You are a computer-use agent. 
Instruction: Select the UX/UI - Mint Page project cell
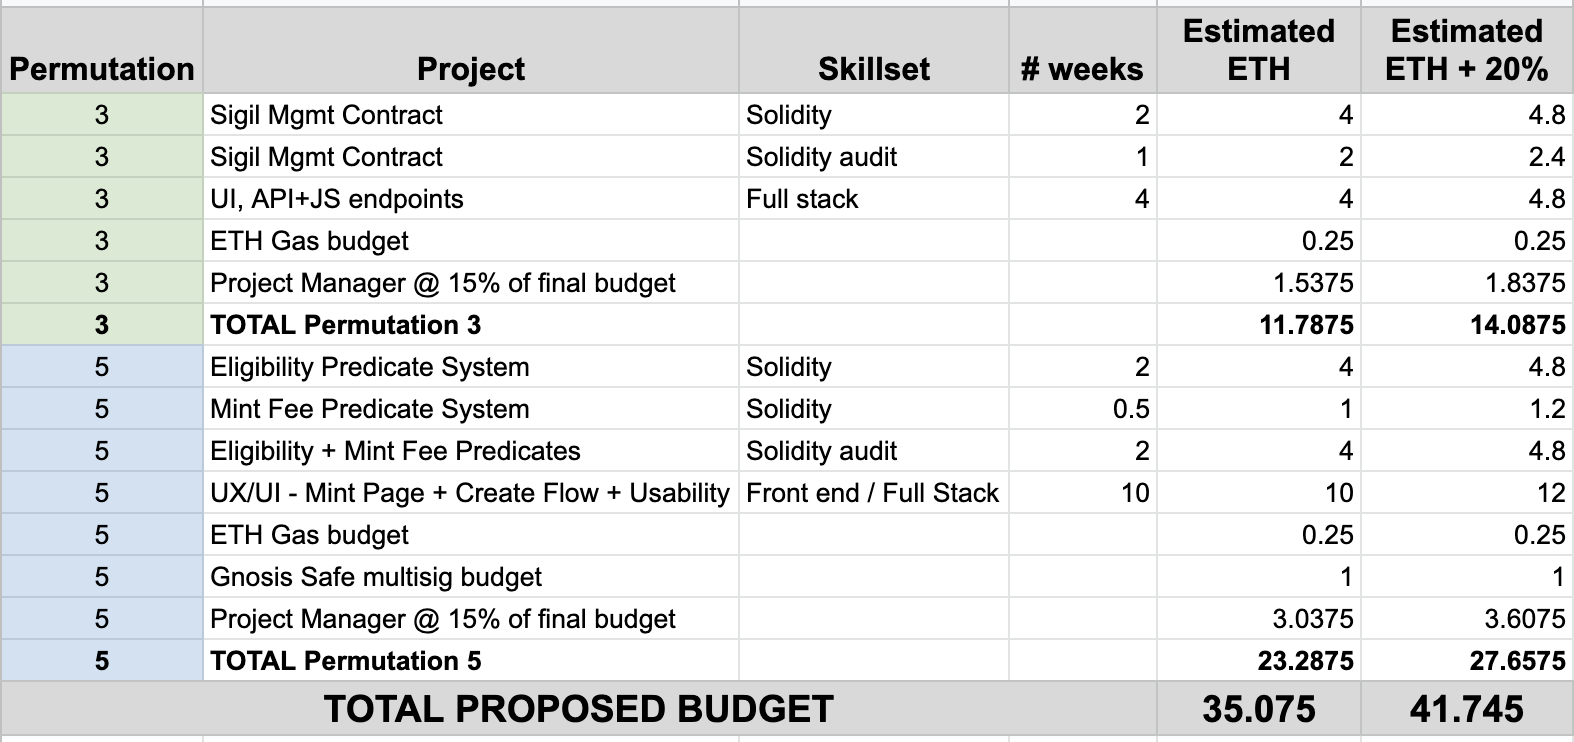coord(470,493)
